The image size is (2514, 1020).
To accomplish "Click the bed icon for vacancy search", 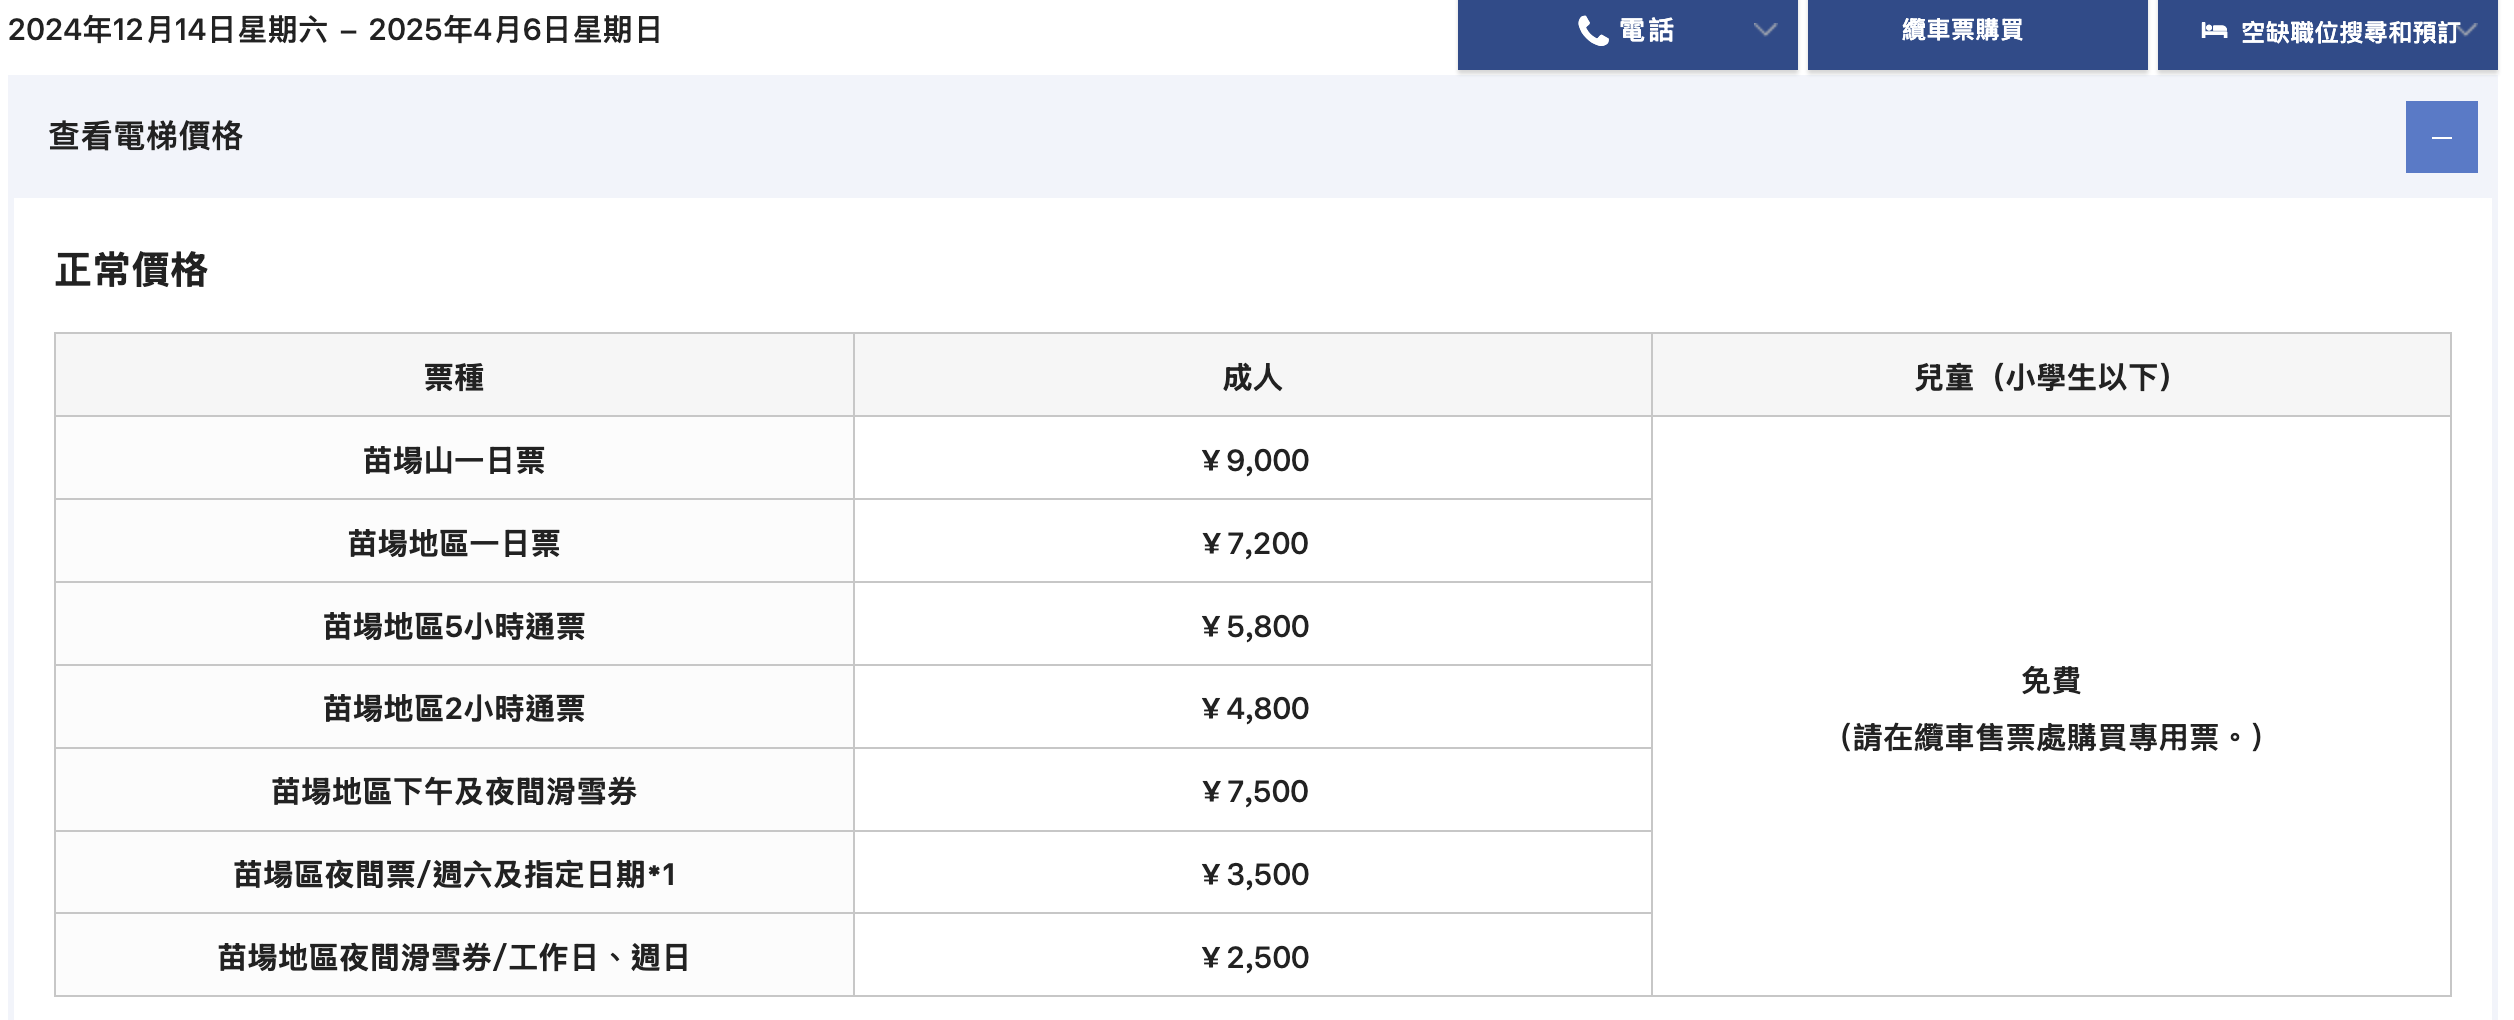I will tap(2213, 31).
